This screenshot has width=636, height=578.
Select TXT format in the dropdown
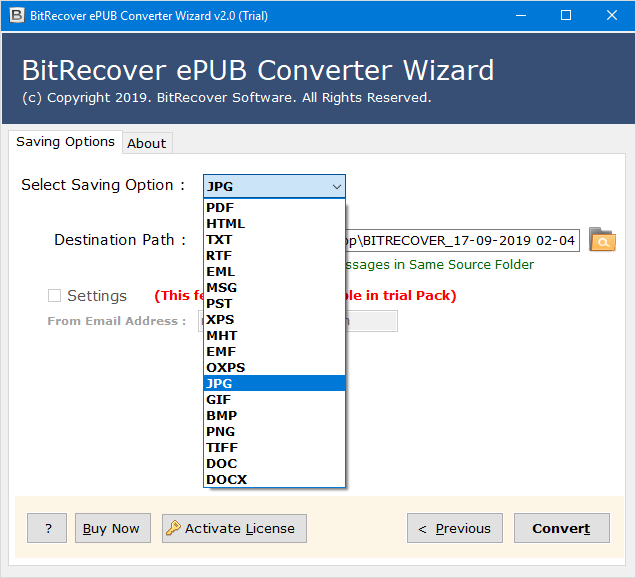click(274, 239)
